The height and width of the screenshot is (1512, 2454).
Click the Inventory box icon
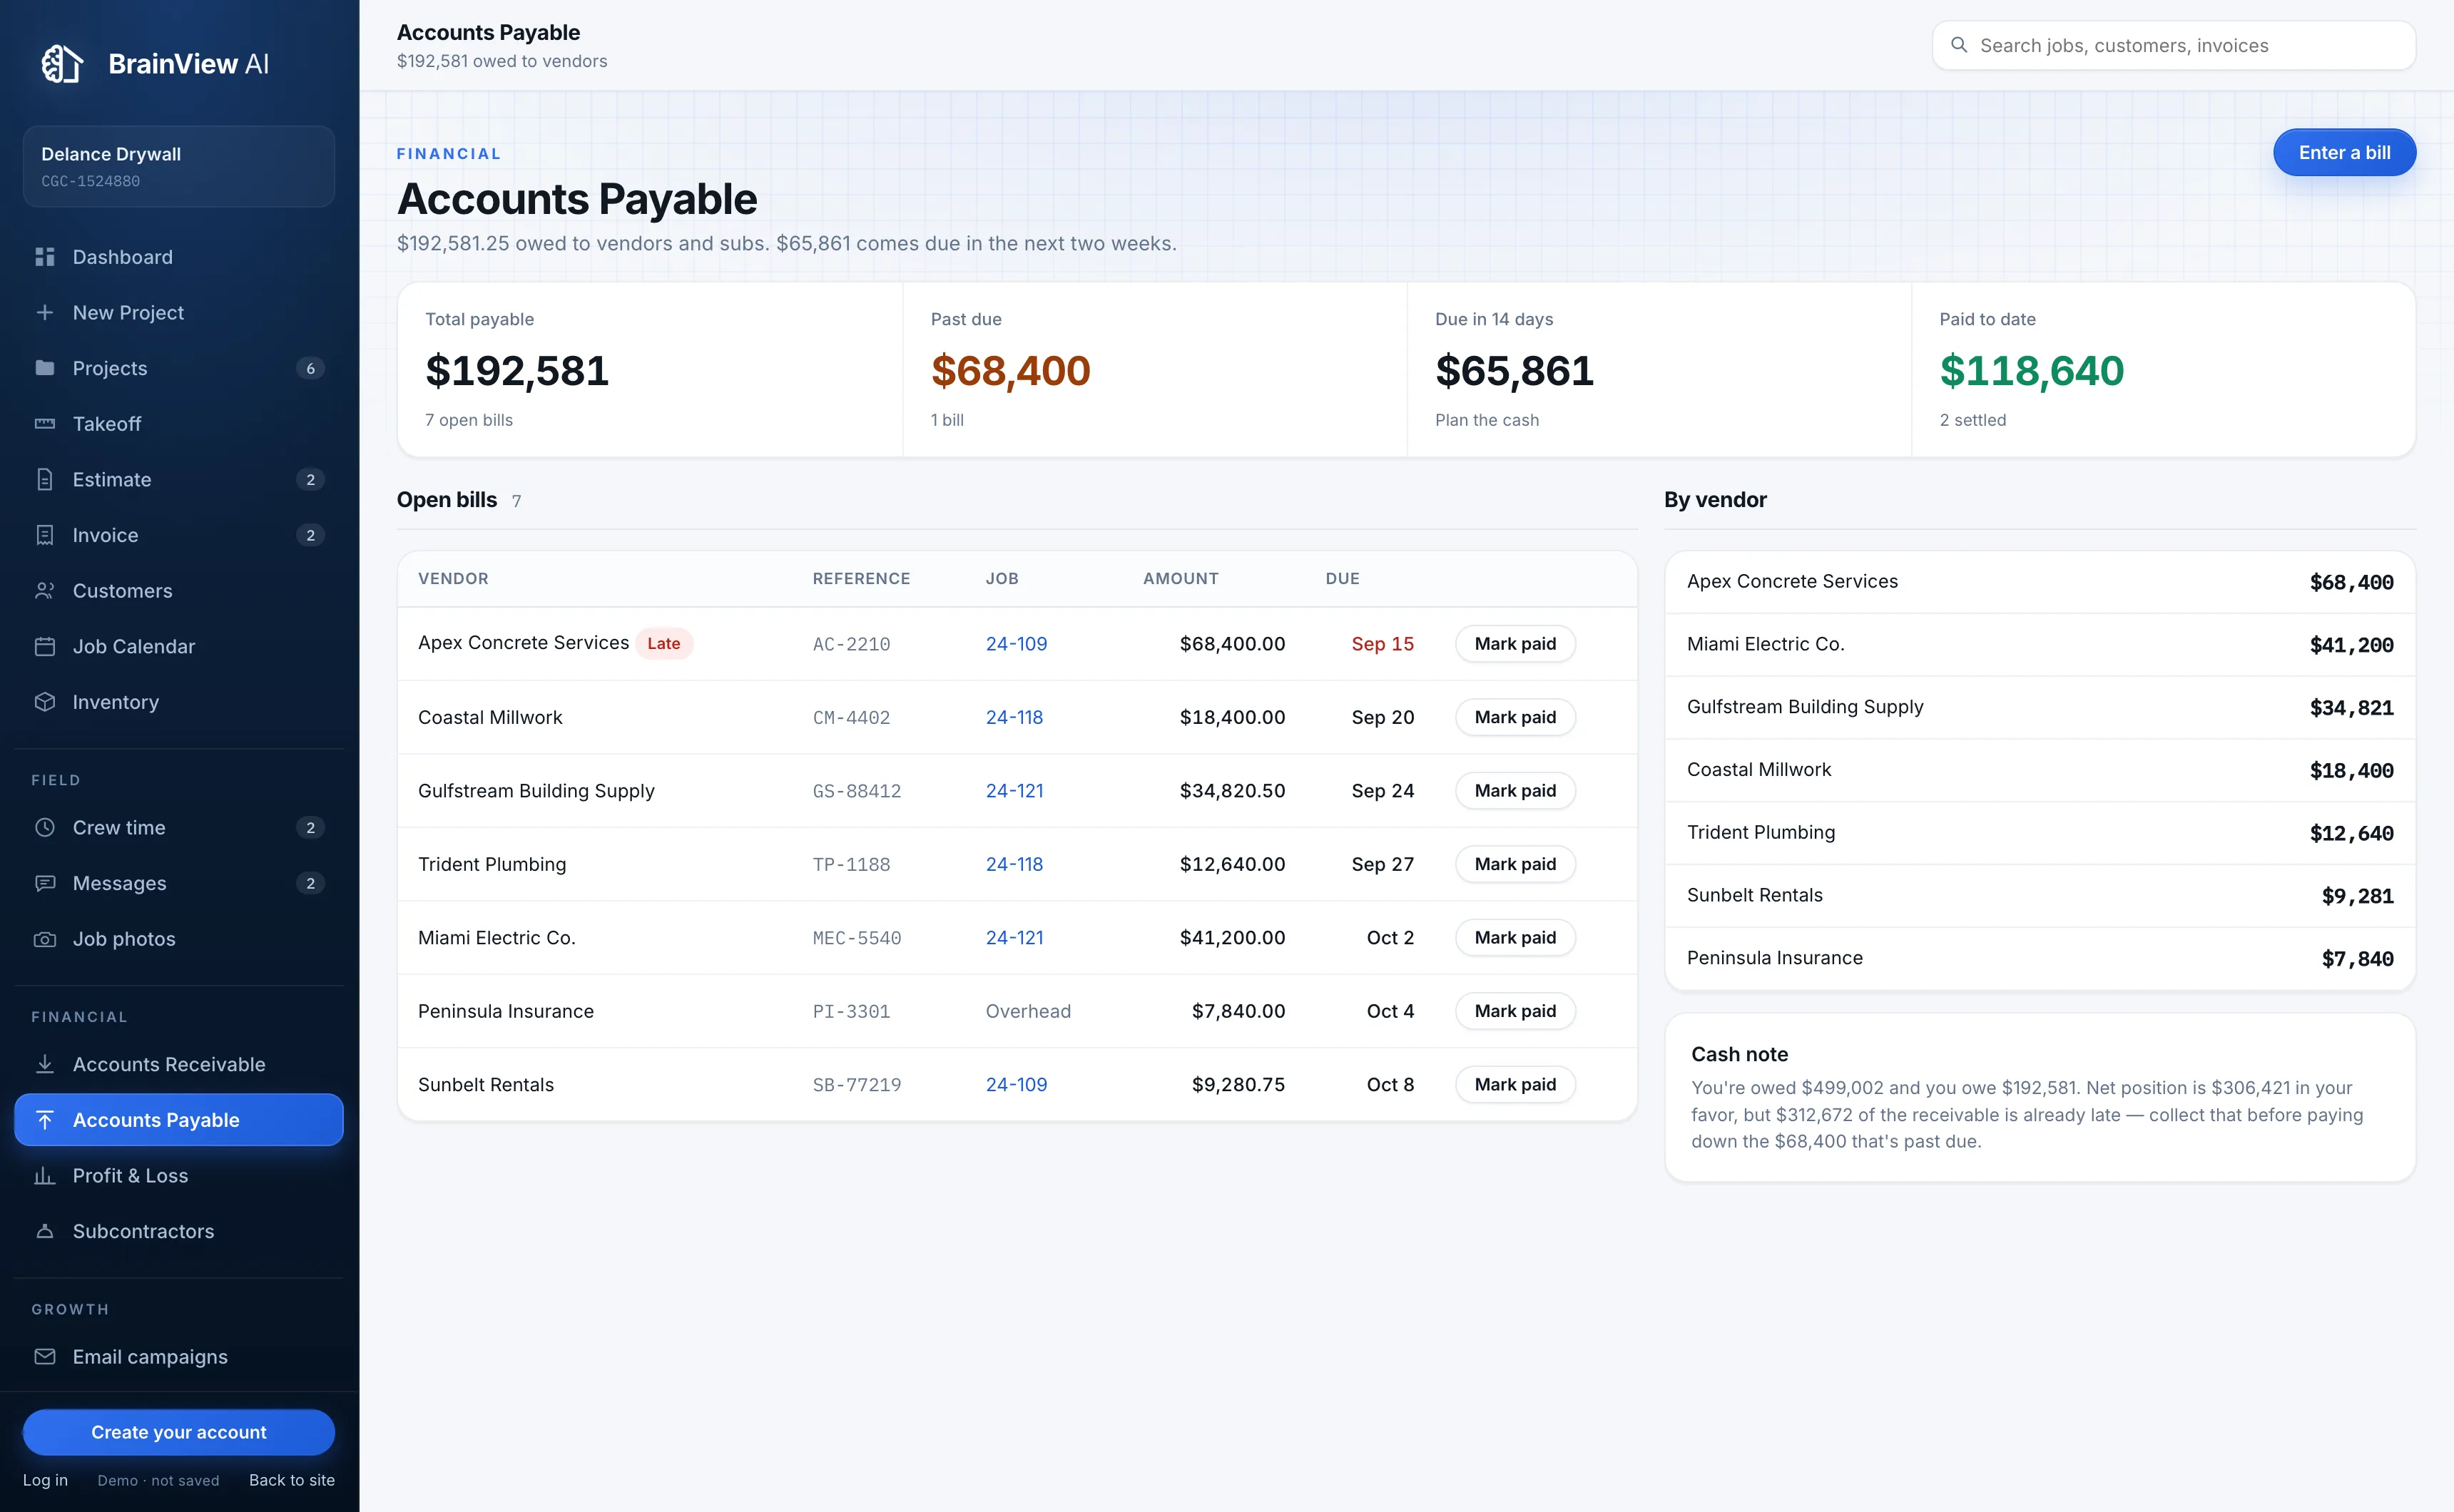[45, 702]
